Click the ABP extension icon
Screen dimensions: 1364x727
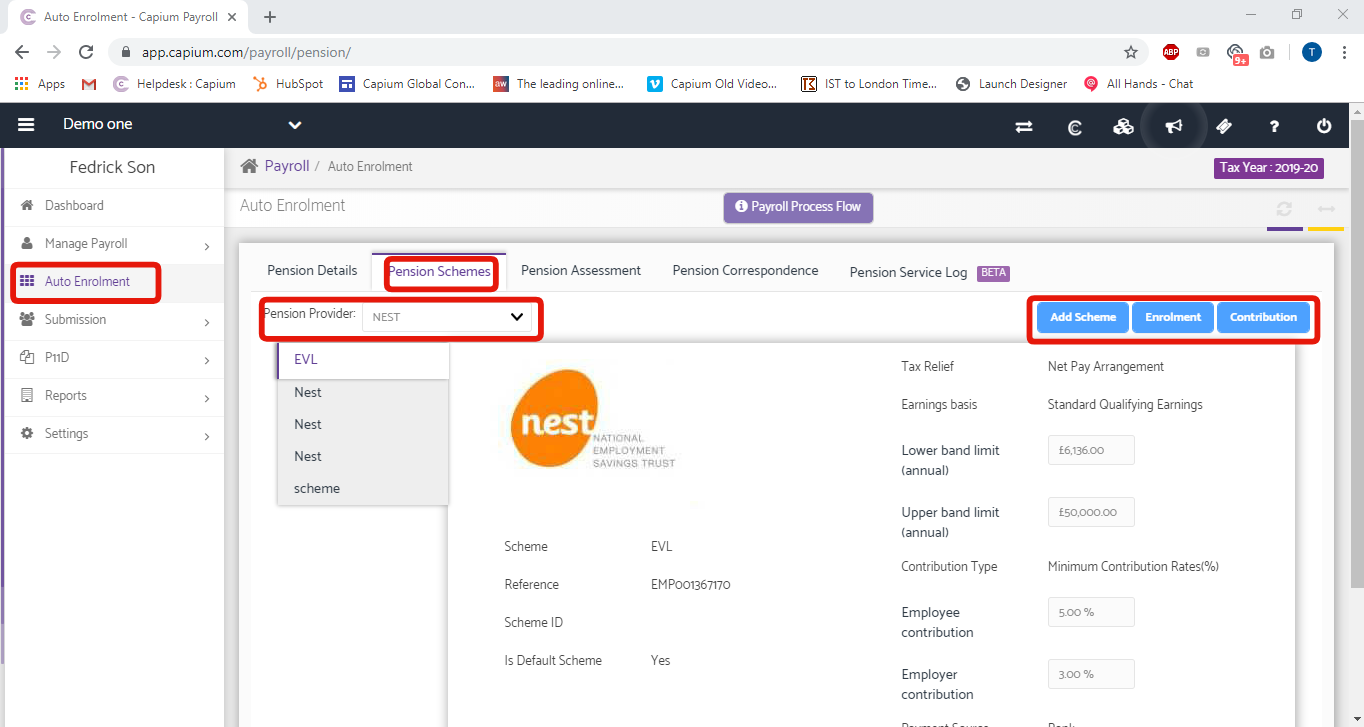coord(1171,52)
